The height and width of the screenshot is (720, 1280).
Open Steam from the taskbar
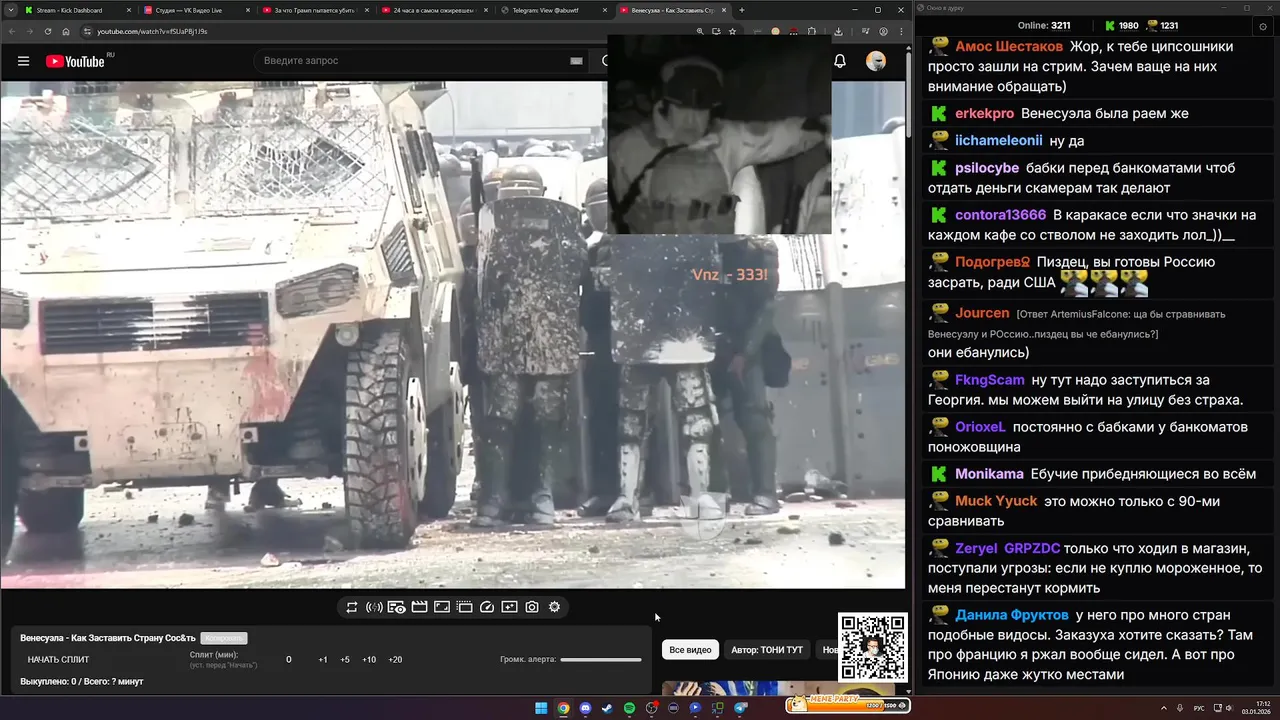click(x=607, y=708)
